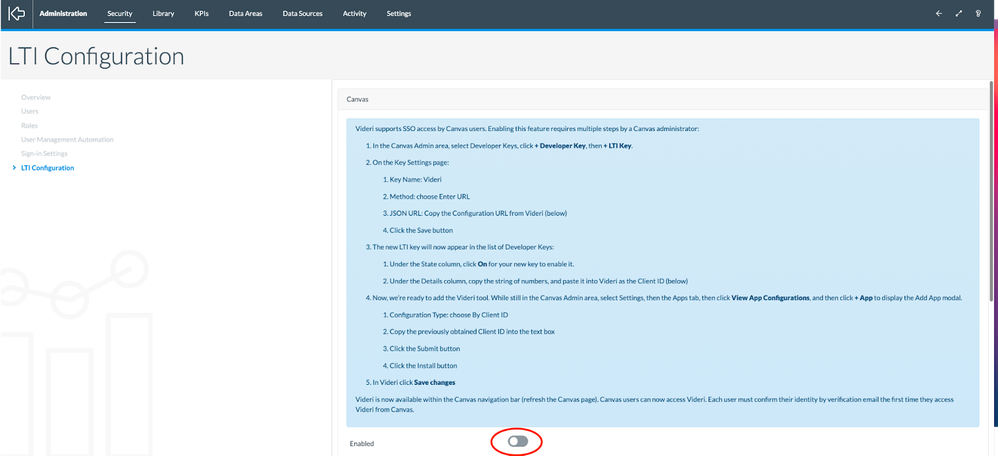Click the chevron beside LTI Configuration
Viewport: 998px width, 456px height.
pos(15,167)
